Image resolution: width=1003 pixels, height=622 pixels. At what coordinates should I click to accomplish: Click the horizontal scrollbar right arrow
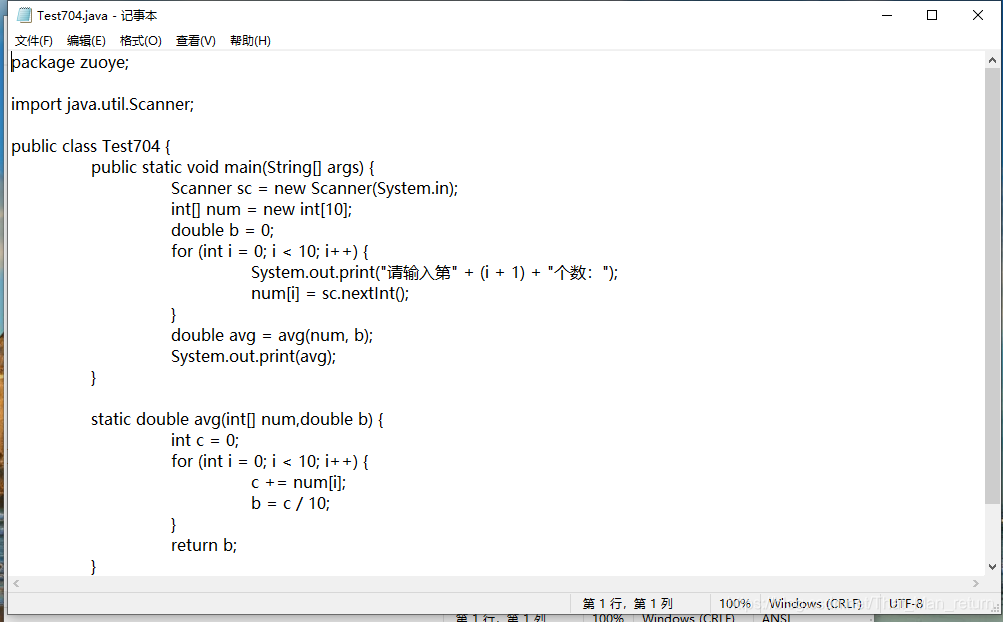pos(975,584)
